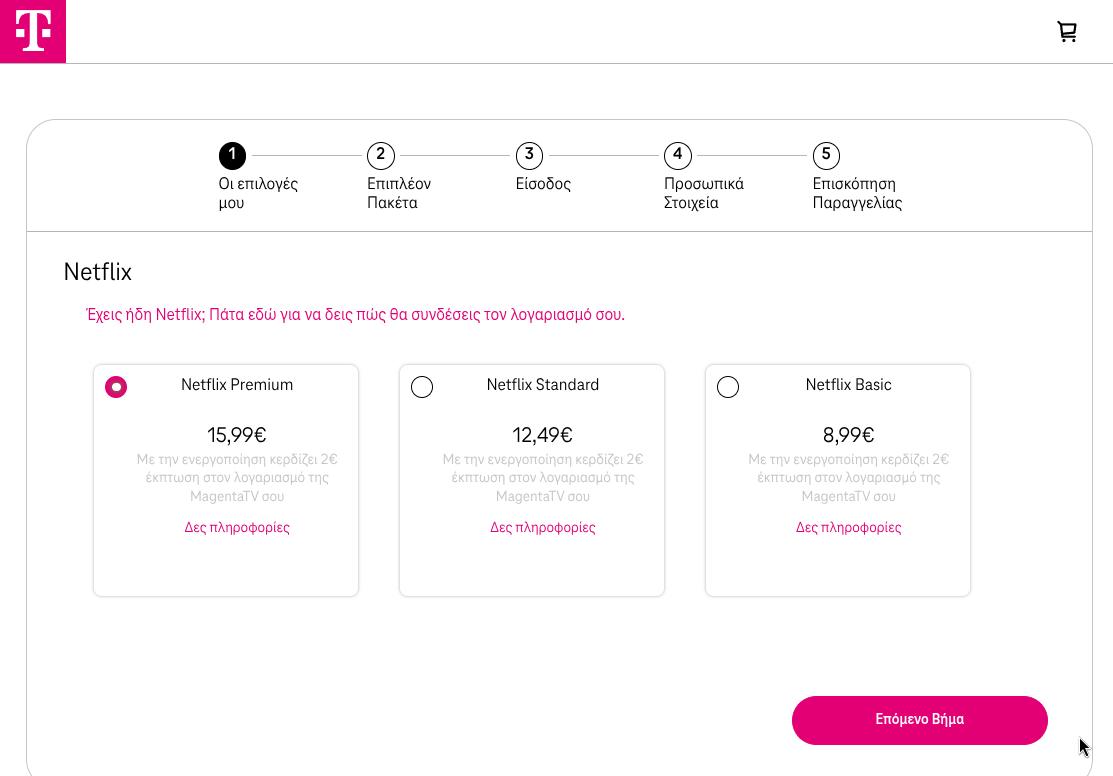The image size is (1113, 776).
Task: Click the magenta T logo
Action: coord(33,31)
